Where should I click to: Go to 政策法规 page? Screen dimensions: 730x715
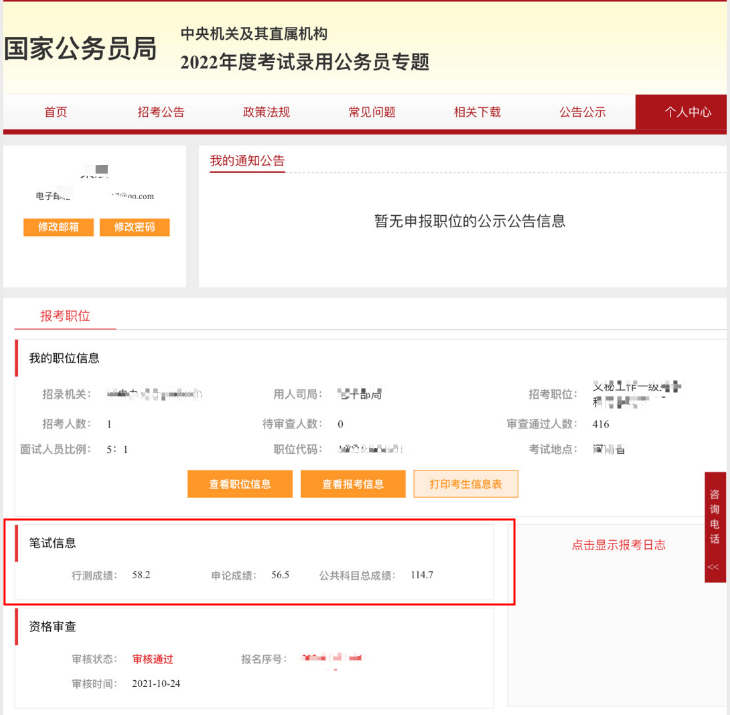266,112
